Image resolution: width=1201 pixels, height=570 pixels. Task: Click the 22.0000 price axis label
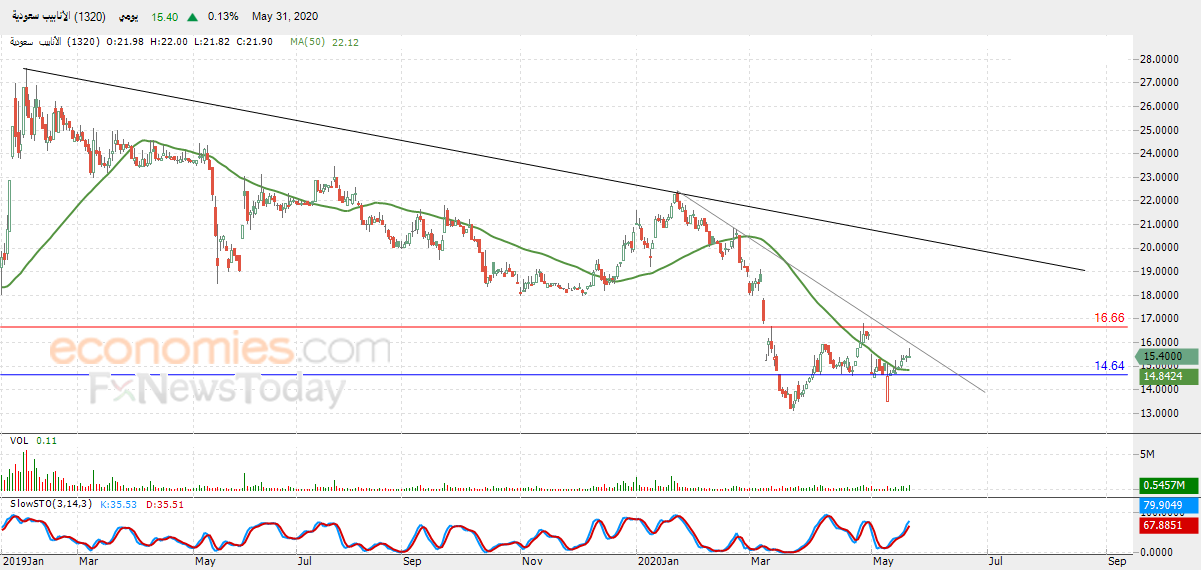coord(1161,201)
